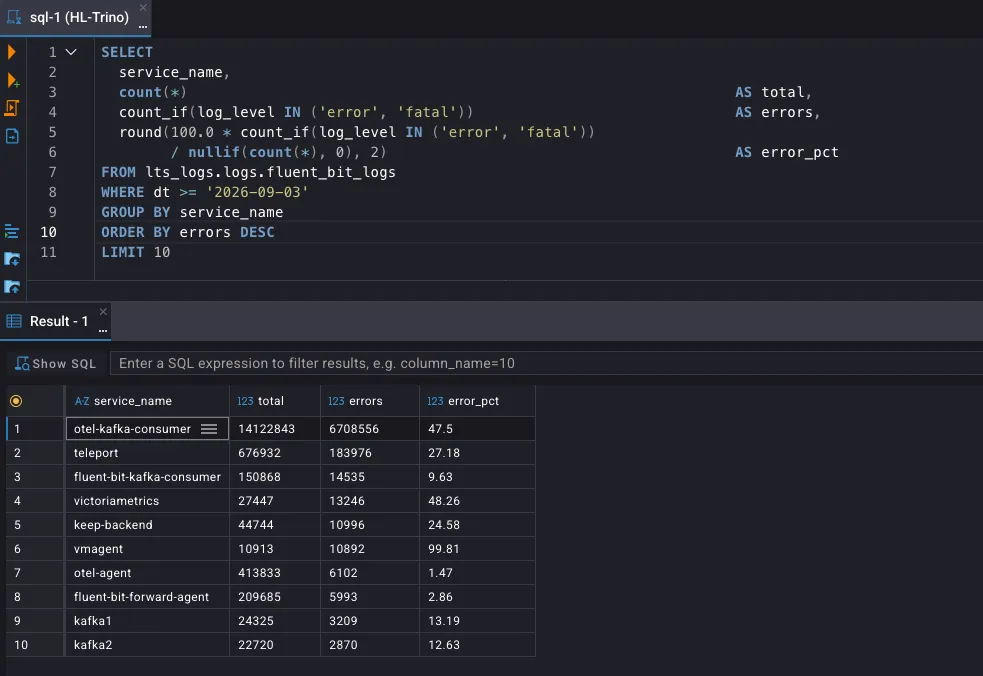Select the 'teleport' cell

[x=147, y=453]
